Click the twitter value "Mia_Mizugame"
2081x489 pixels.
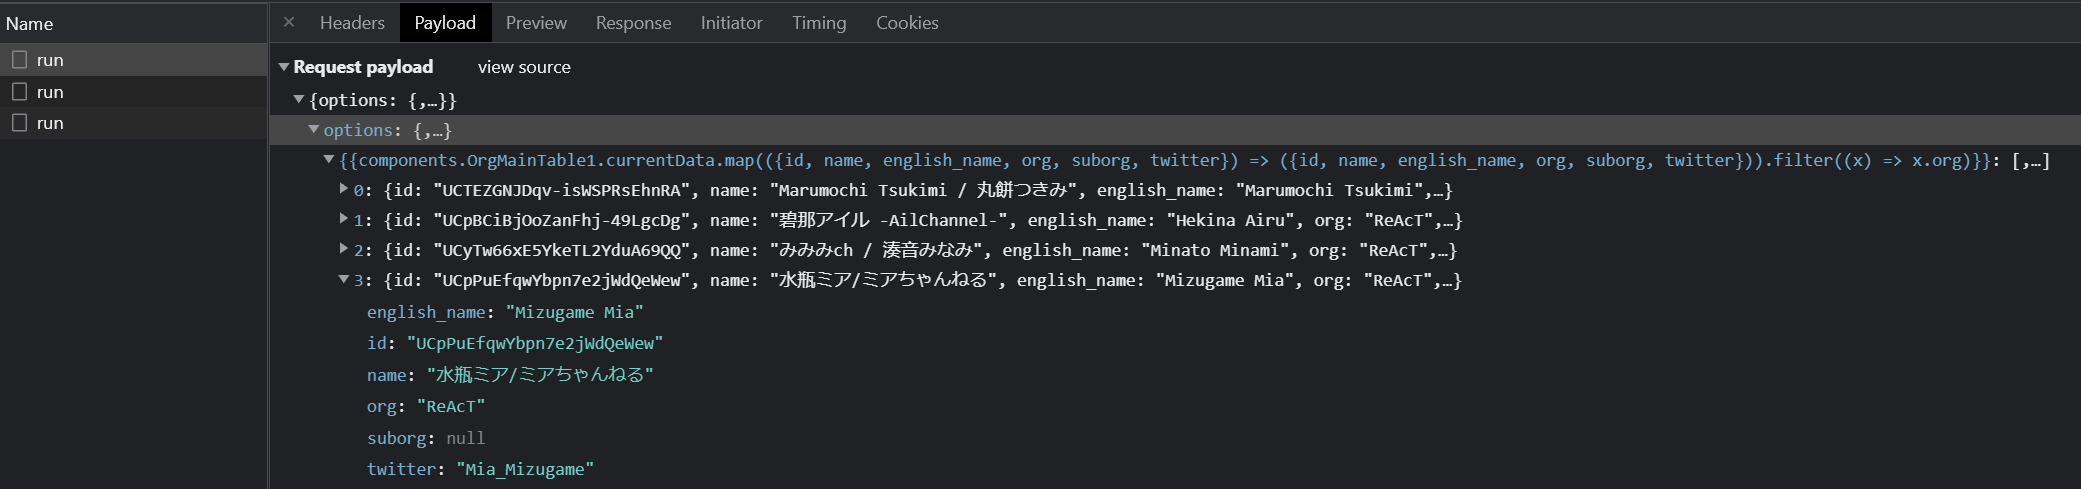[525, 469]
